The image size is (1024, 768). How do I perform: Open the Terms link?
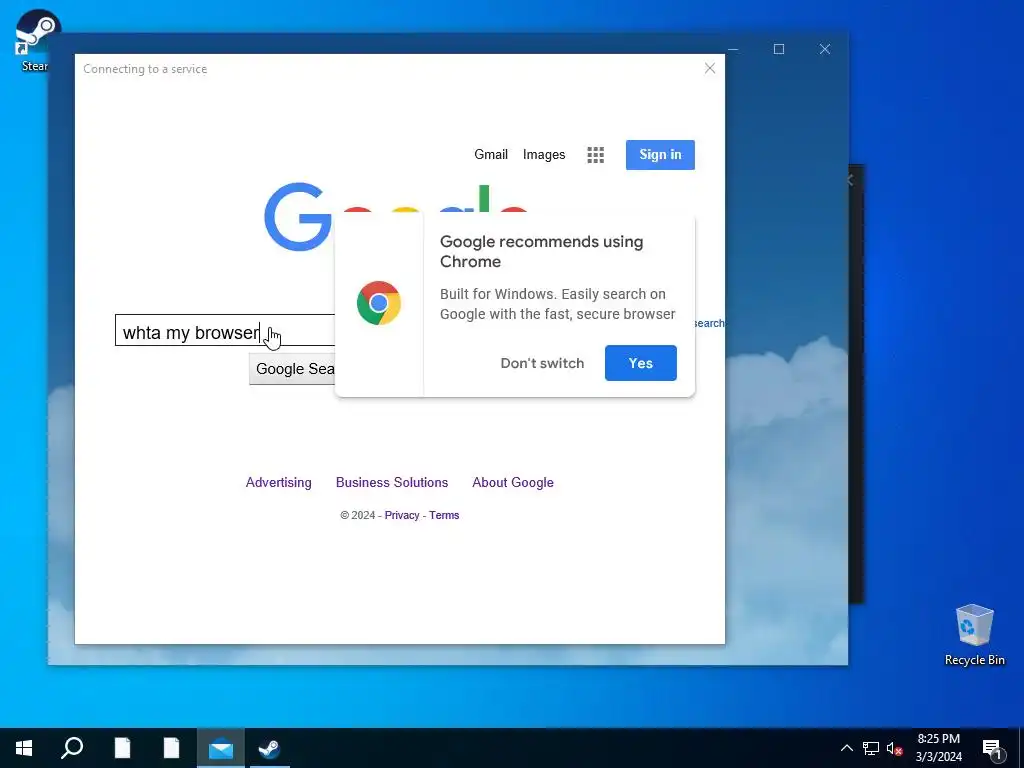point(444,515)
